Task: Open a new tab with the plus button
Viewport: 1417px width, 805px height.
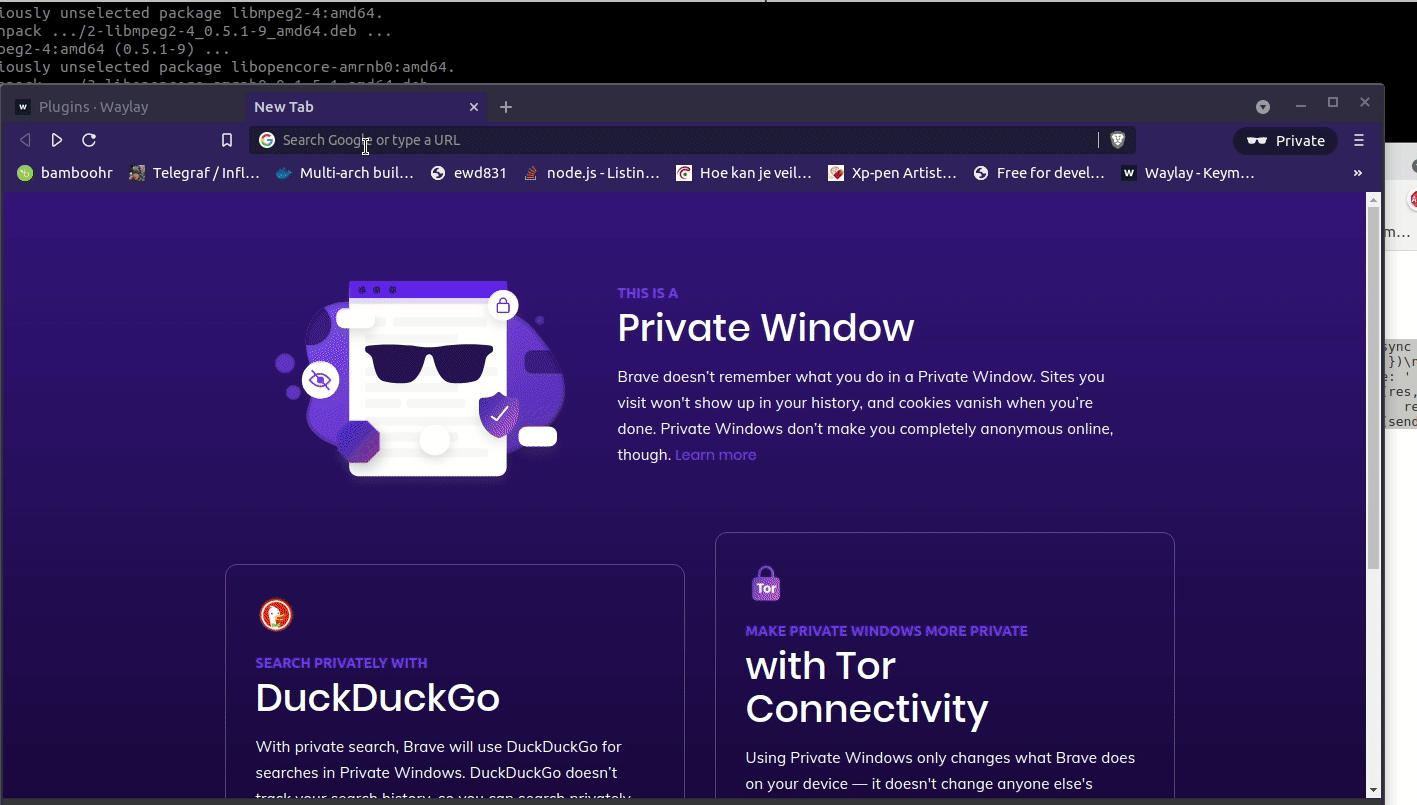Action: tap(506, 107)
